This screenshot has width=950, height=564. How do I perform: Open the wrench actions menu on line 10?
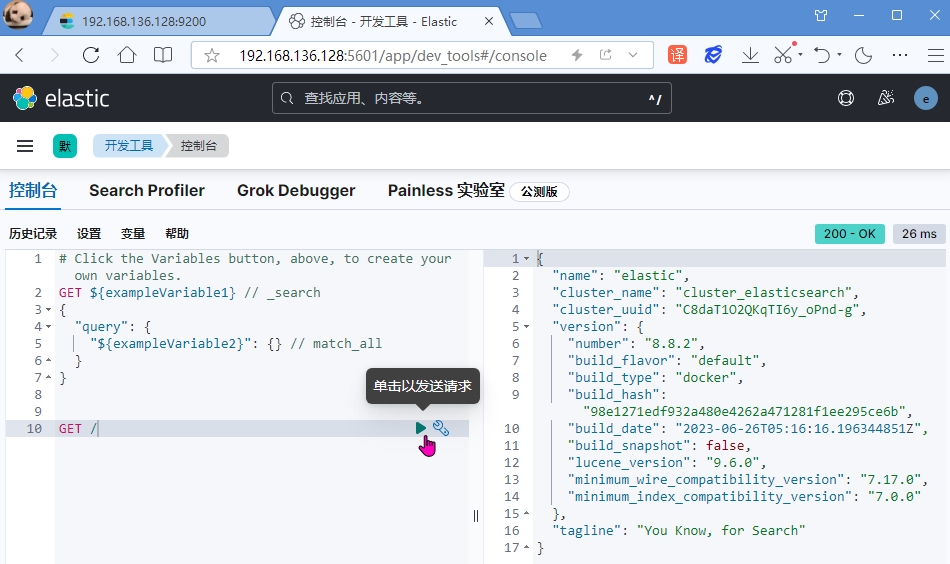pyautogui.click(x=441, y=428)
